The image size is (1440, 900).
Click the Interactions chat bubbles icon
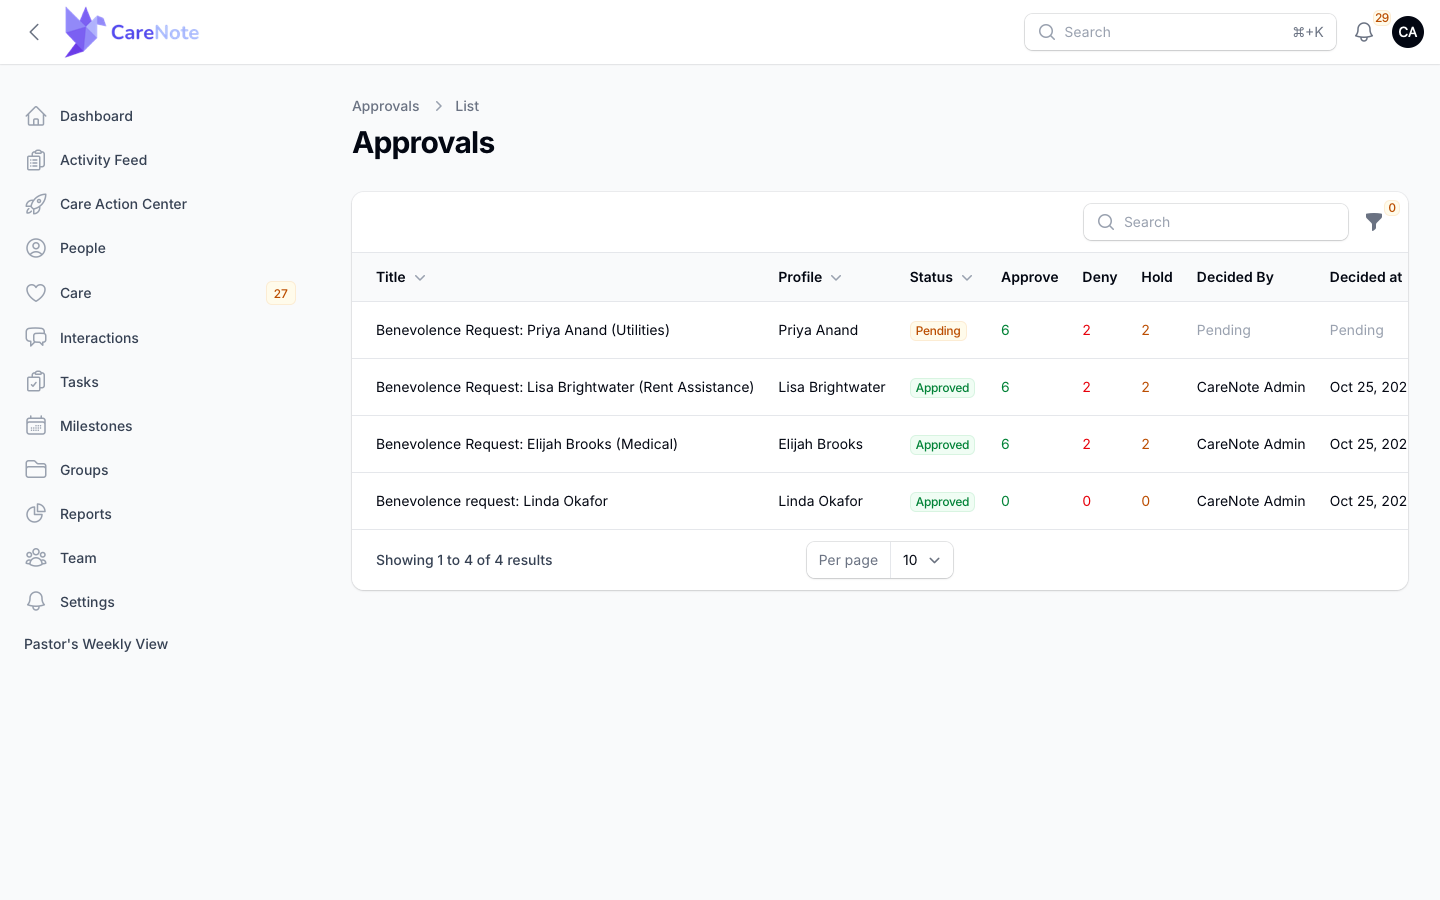pyautogui.click(x=36, y=338)
